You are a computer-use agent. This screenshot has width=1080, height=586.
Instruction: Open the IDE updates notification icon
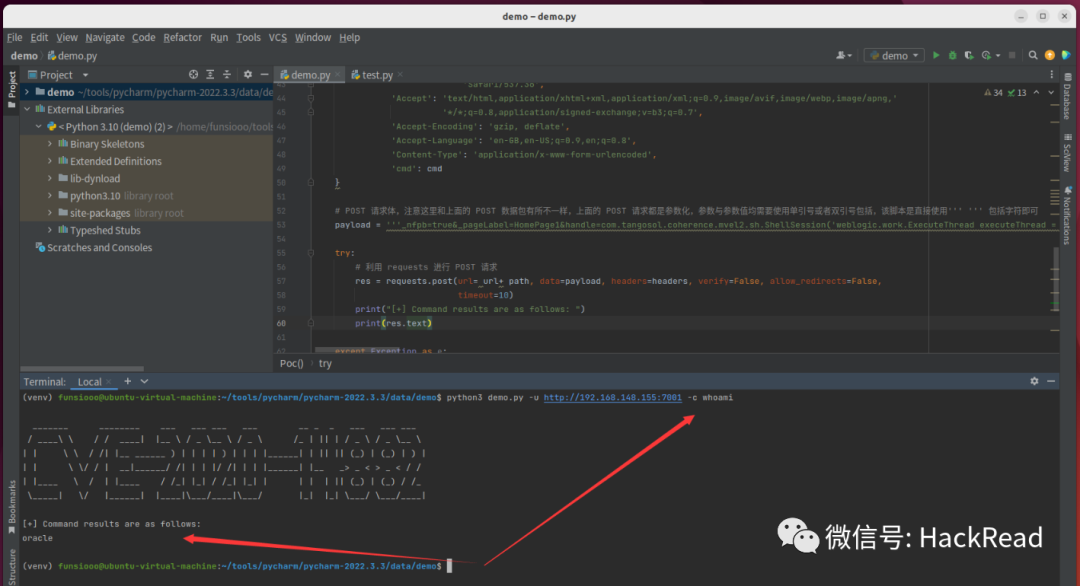tap(1050, 55)
